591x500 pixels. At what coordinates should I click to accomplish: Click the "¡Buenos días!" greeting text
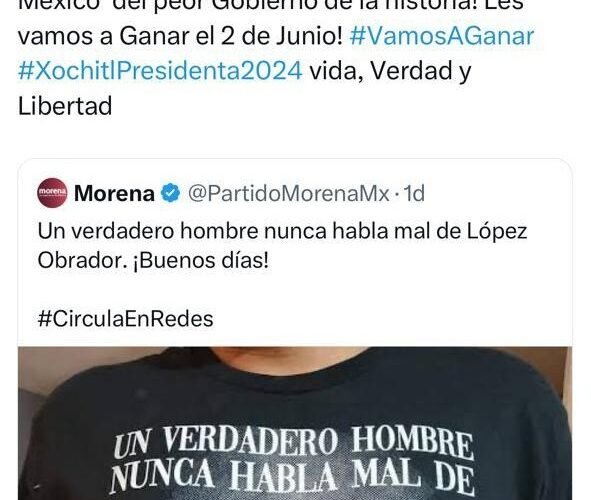tap(201, 260)
